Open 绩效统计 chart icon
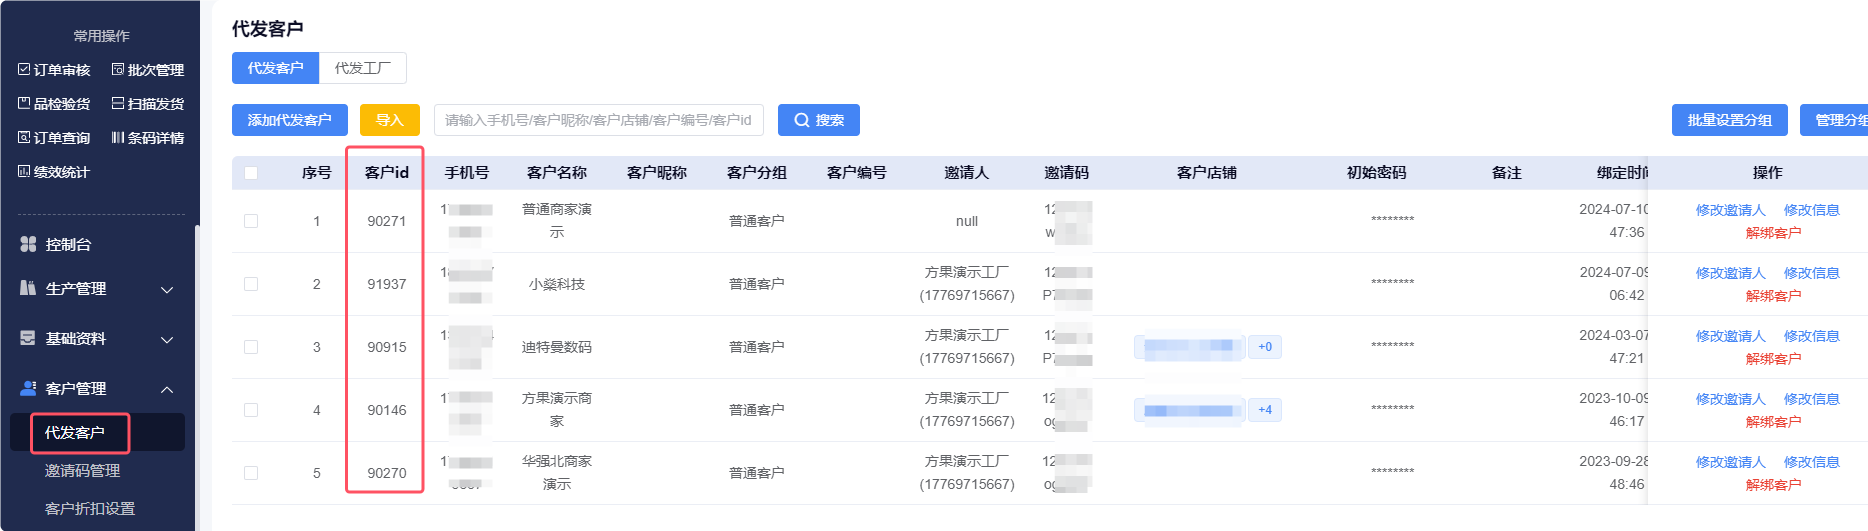This screenshot has width=1868, height=531. click(24, 172)
